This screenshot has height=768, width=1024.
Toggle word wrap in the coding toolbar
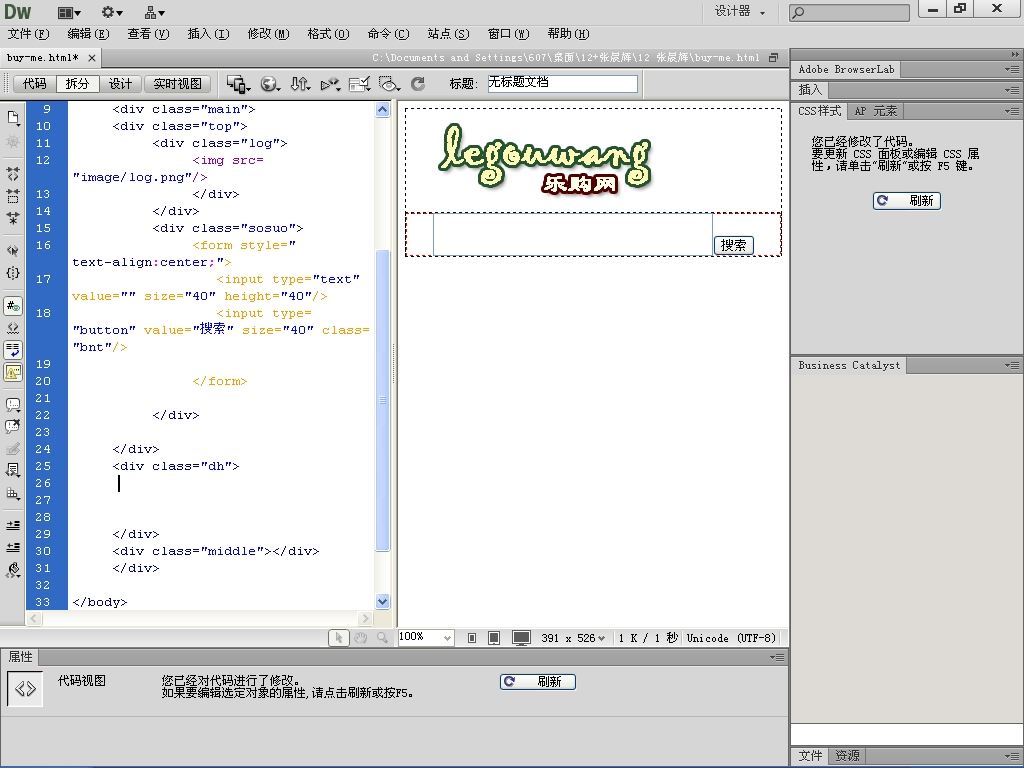pos(13,350)
